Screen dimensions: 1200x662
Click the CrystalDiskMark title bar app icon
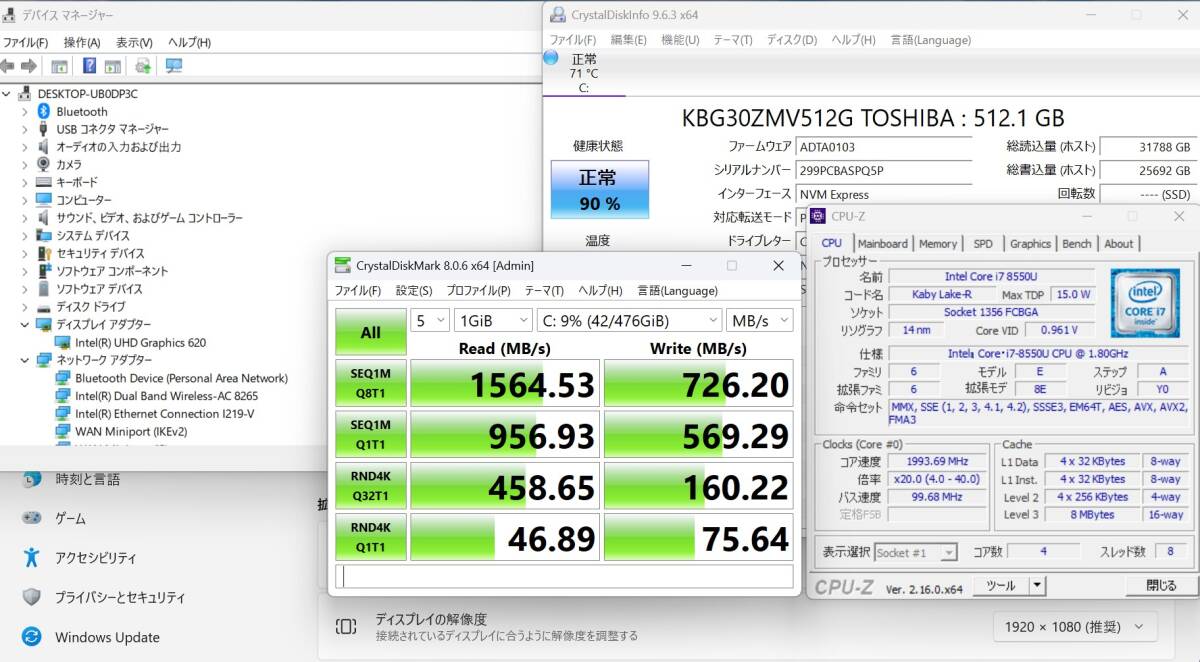[x=343, y=265]
